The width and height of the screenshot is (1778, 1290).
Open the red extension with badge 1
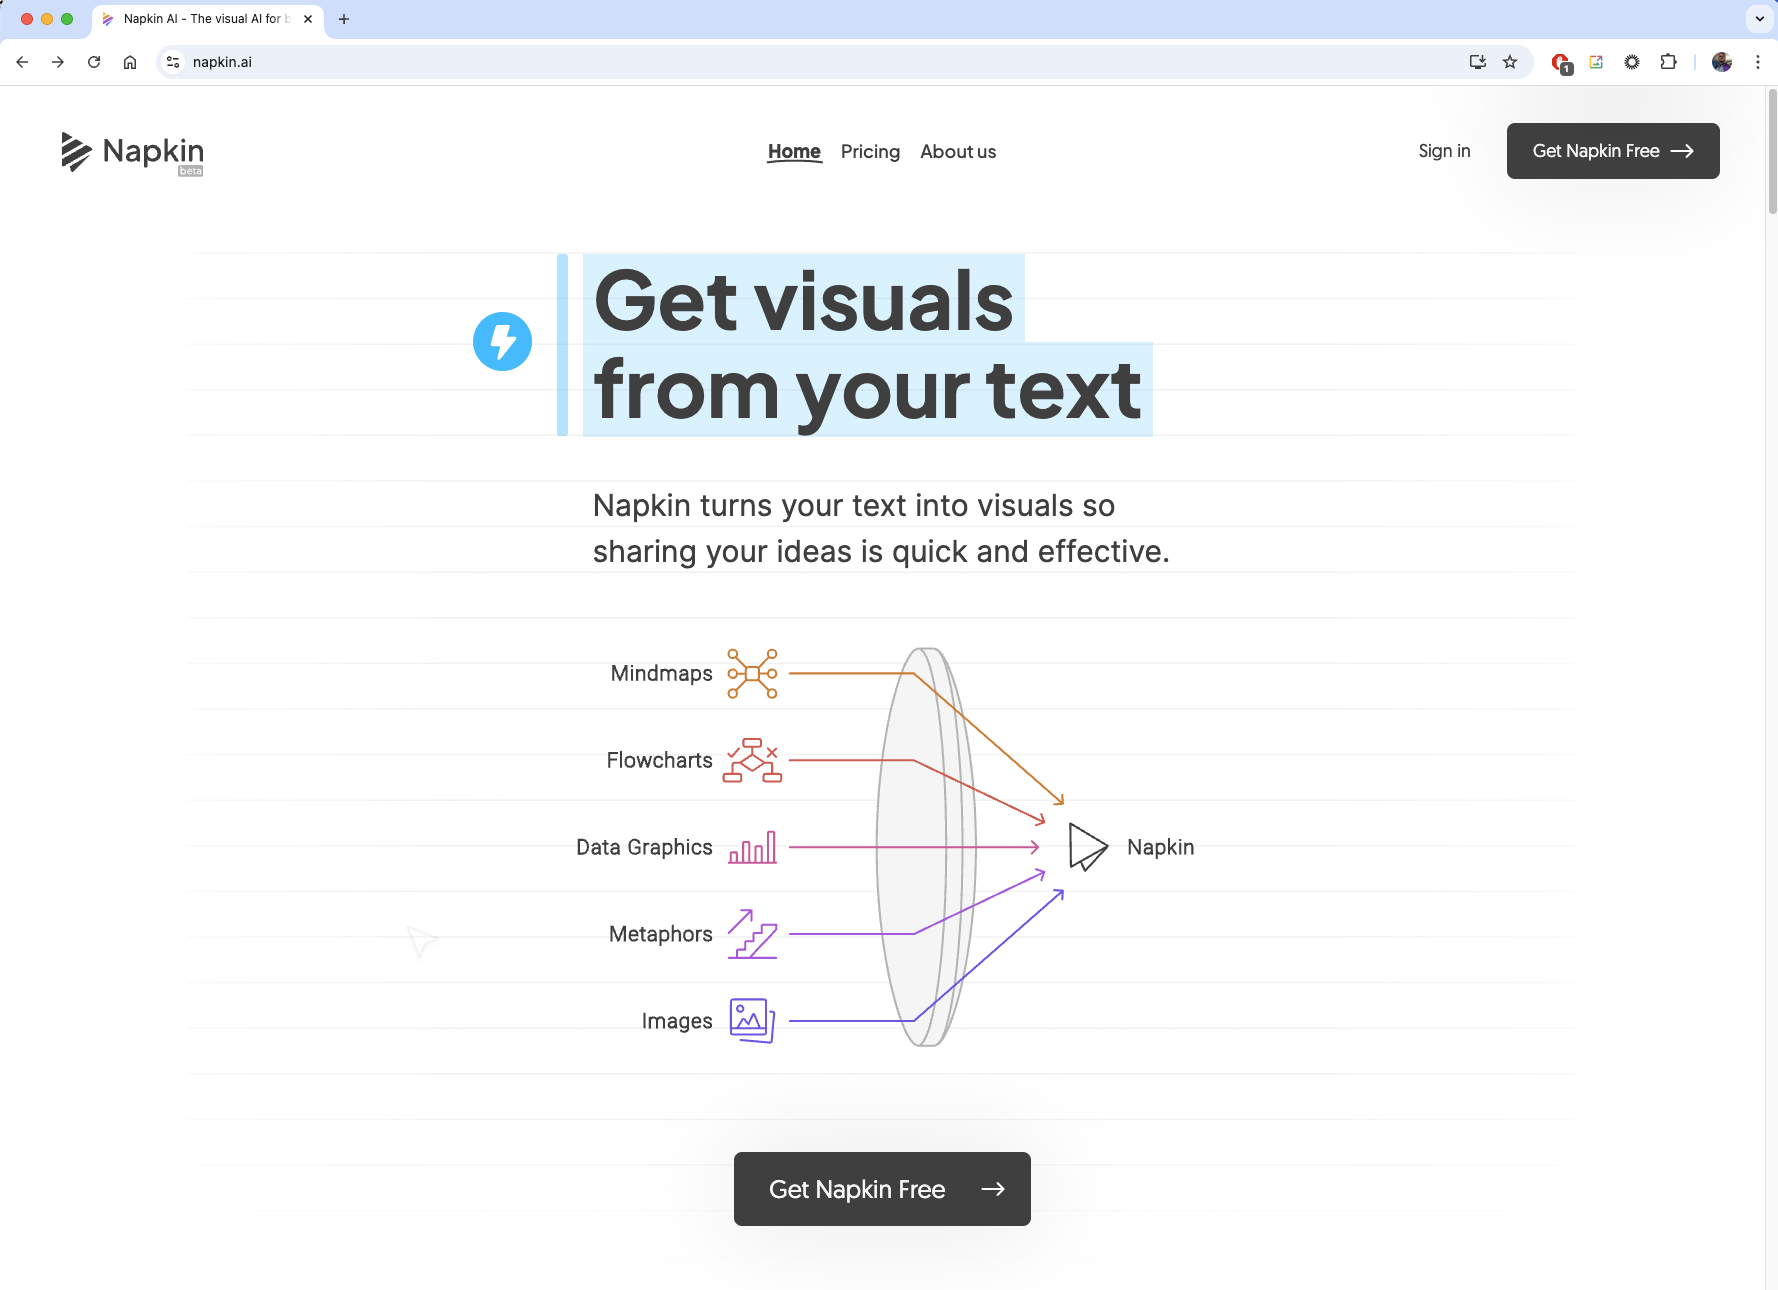[x=1561, y=63]
